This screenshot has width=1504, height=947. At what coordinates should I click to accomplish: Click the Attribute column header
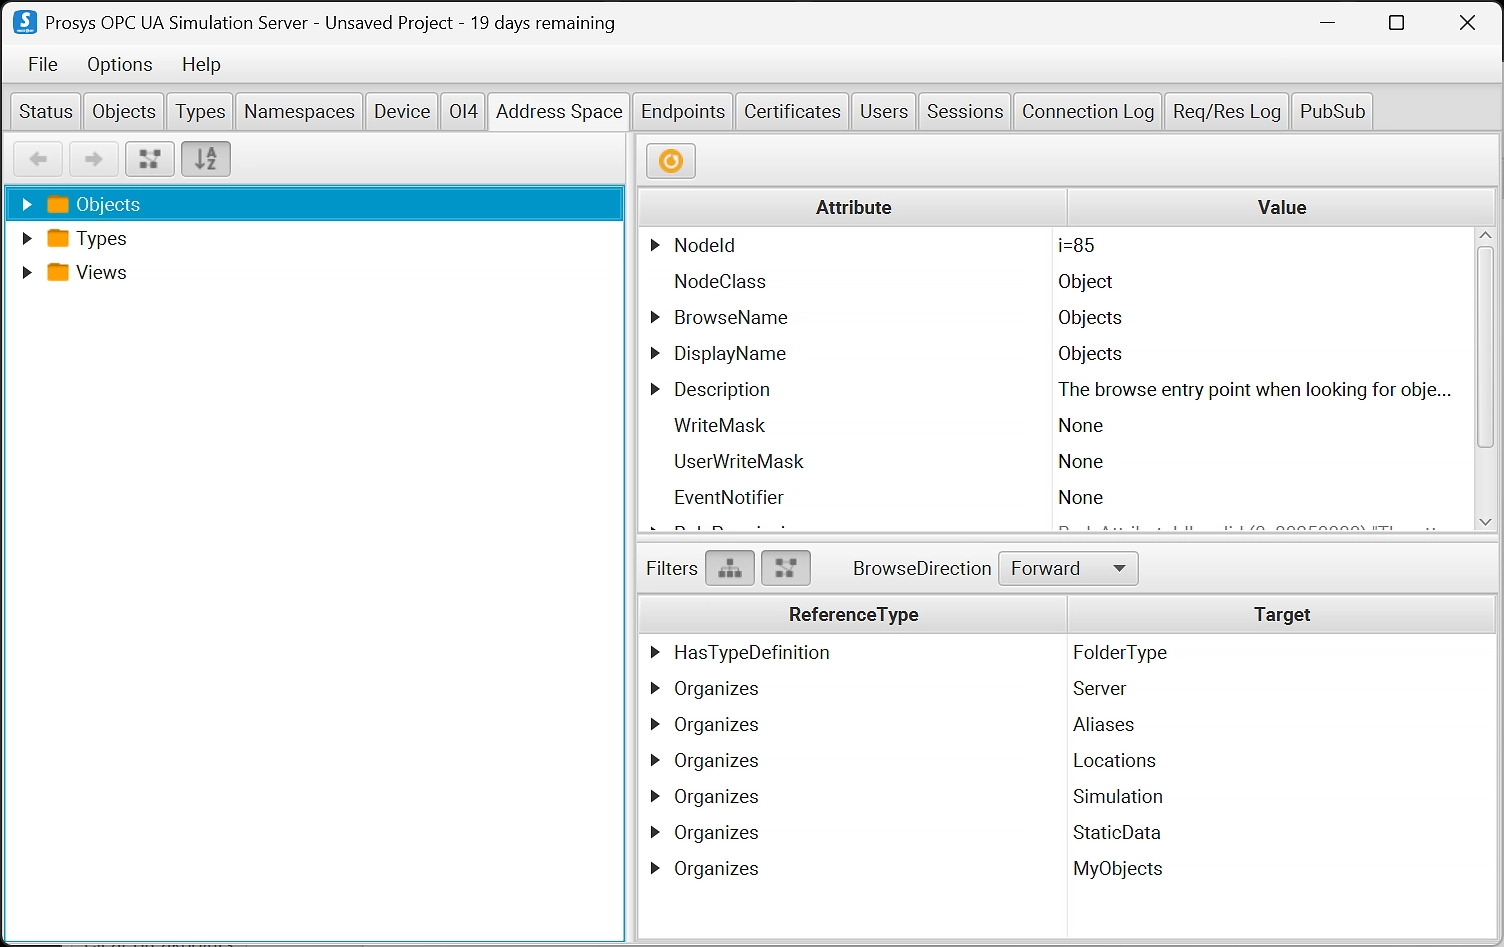[x=853, y=207]
